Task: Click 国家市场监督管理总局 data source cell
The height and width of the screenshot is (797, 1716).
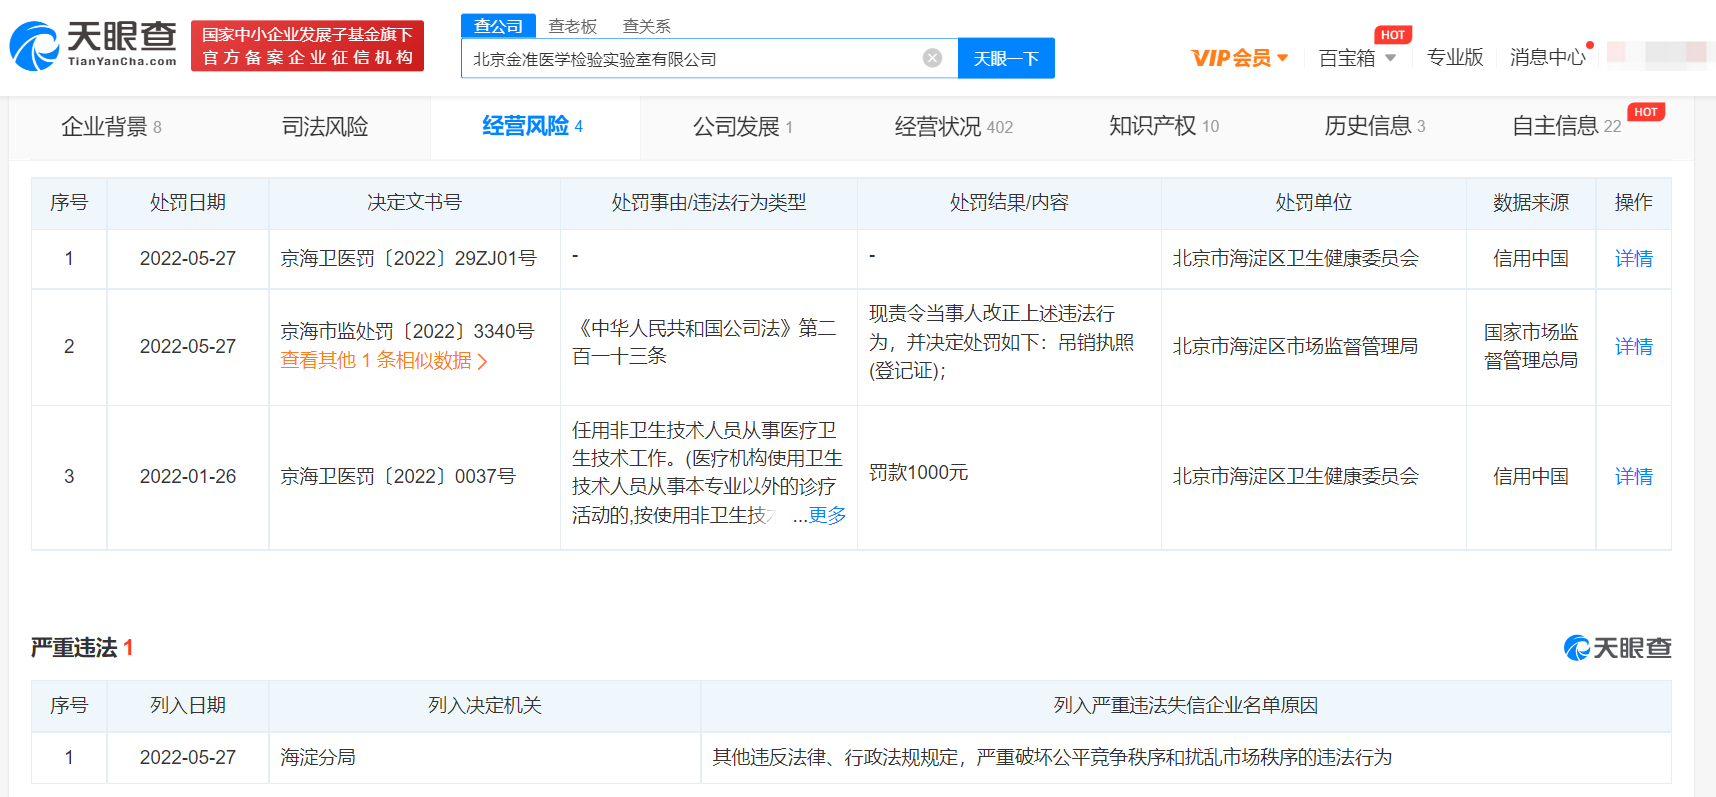Action: [1530, 347]
